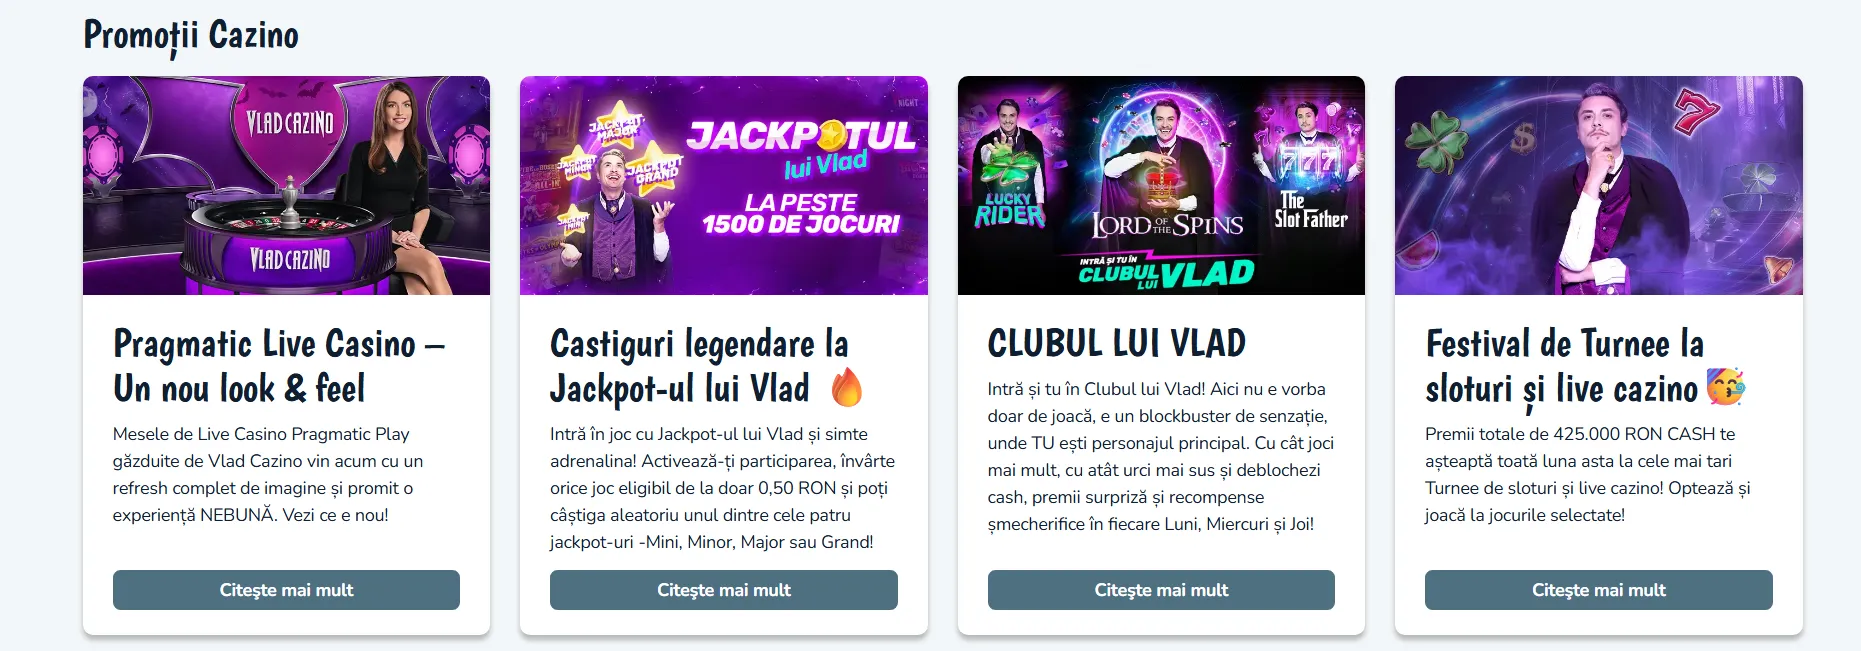Image resolution: width=1861 pixels, height=651 pixels.
Task: Open the Jackpotul lui Vlad banner image
Action: pyautogui.click(x=724, y=185)
